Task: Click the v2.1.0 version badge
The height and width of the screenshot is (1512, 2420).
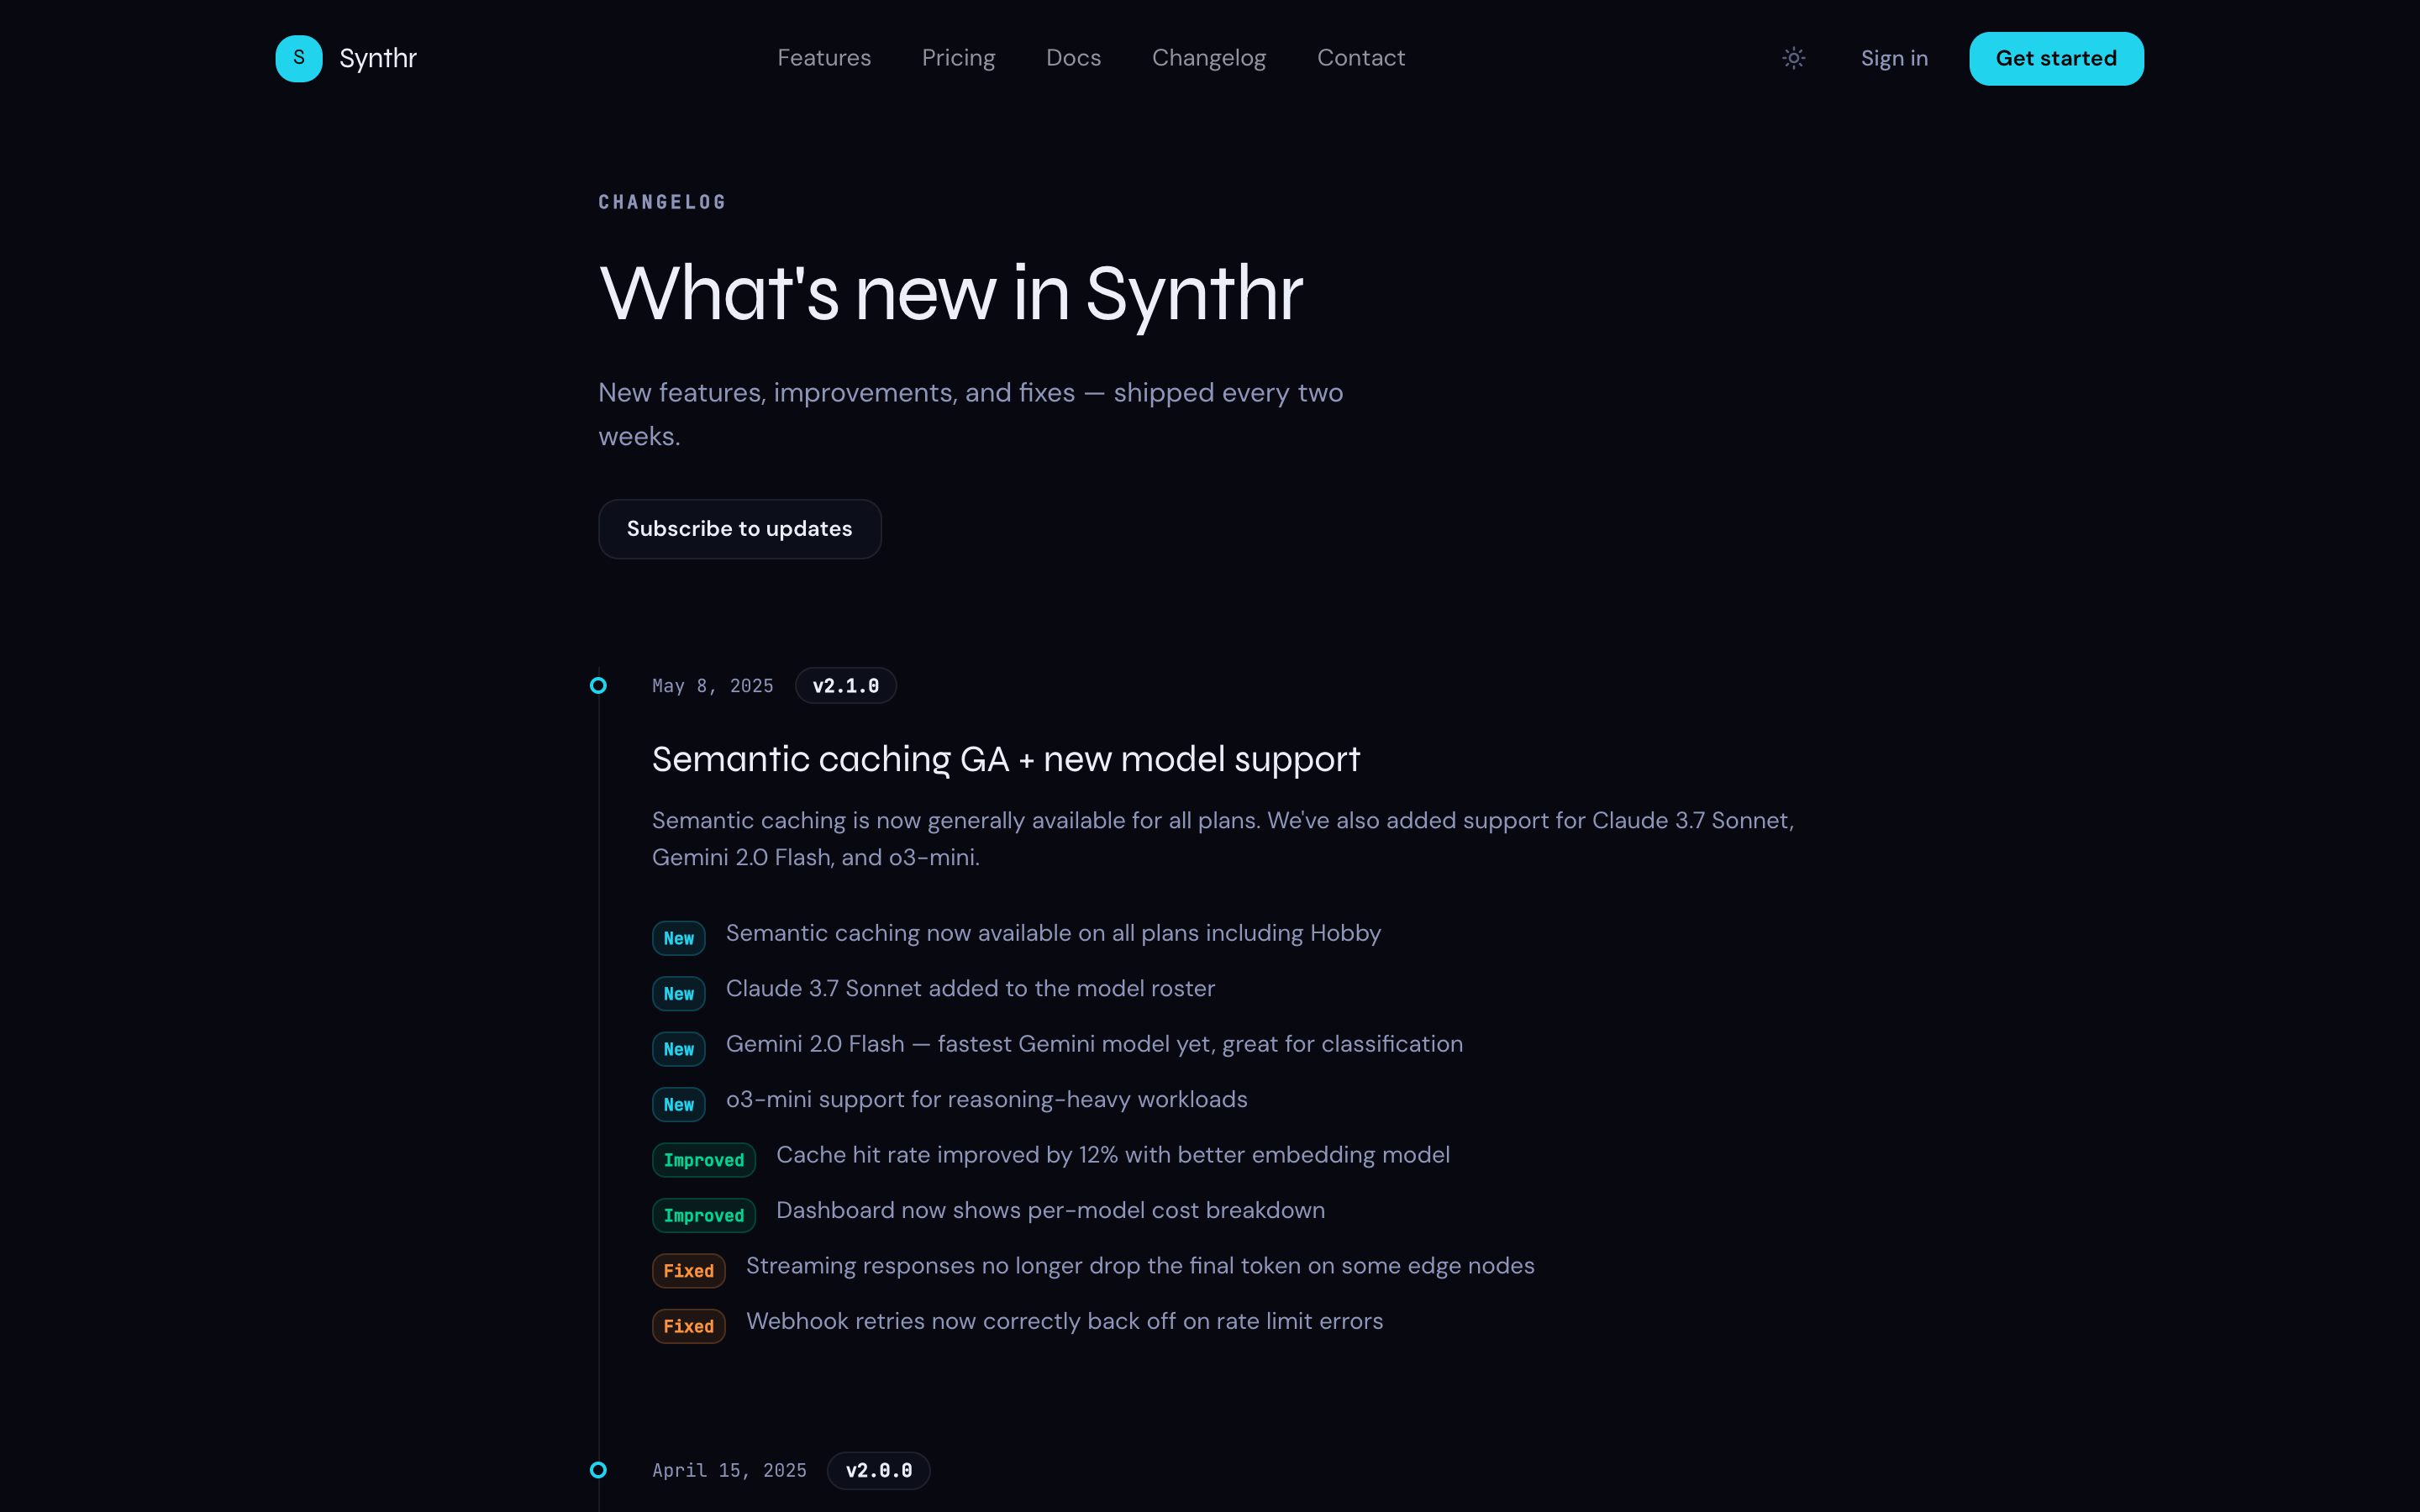Action: (x=846, y=686)
